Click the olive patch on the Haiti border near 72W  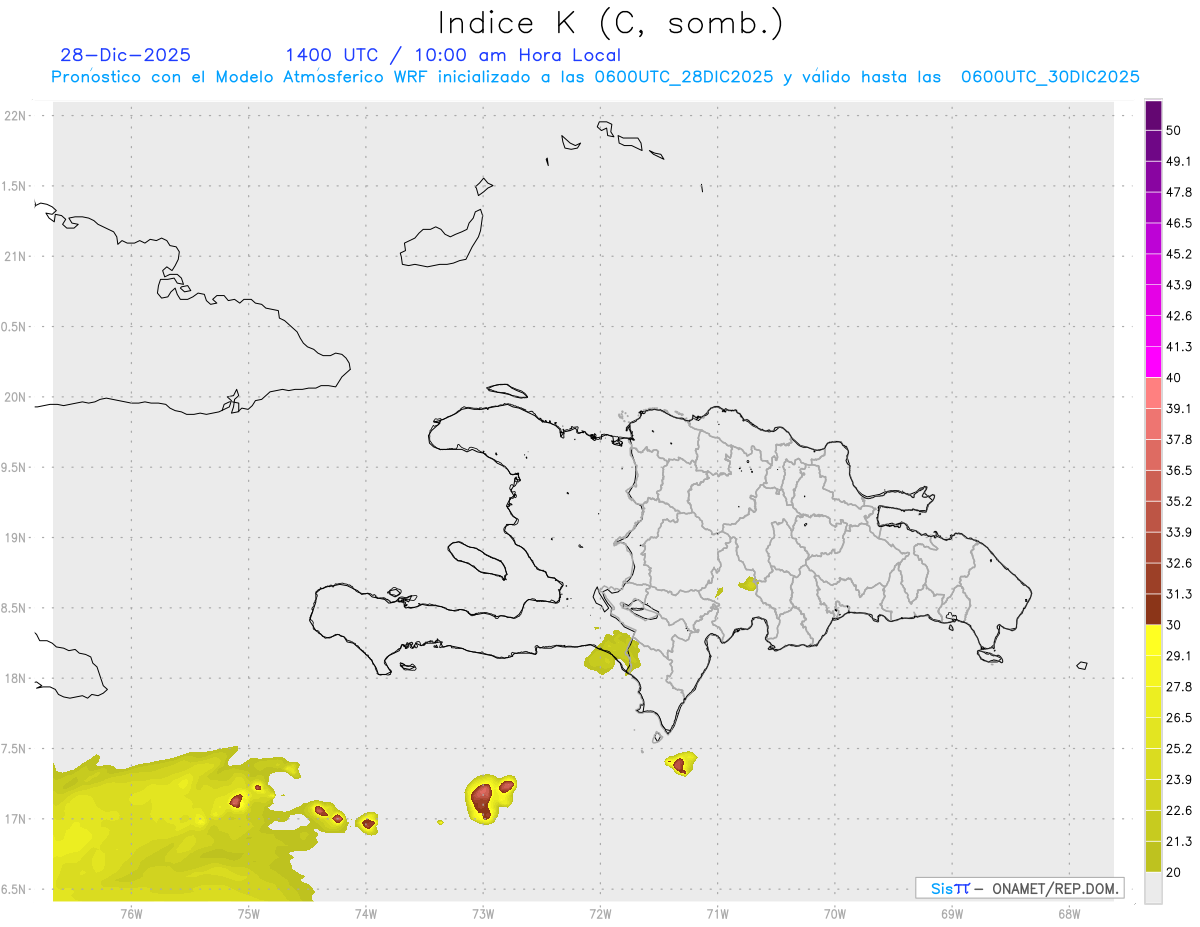pyautogui.click(x=612, y=653)
